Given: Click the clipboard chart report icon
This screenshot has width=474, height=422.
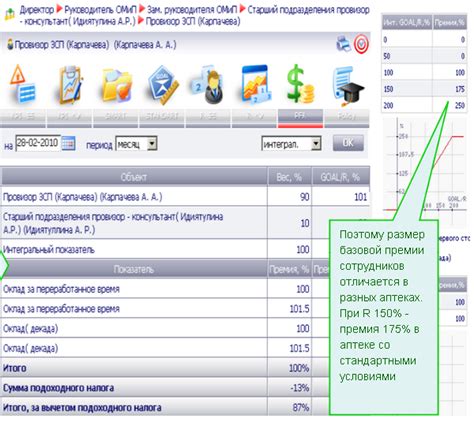Looking at the screenshot, I should click(x=69, y=85).
